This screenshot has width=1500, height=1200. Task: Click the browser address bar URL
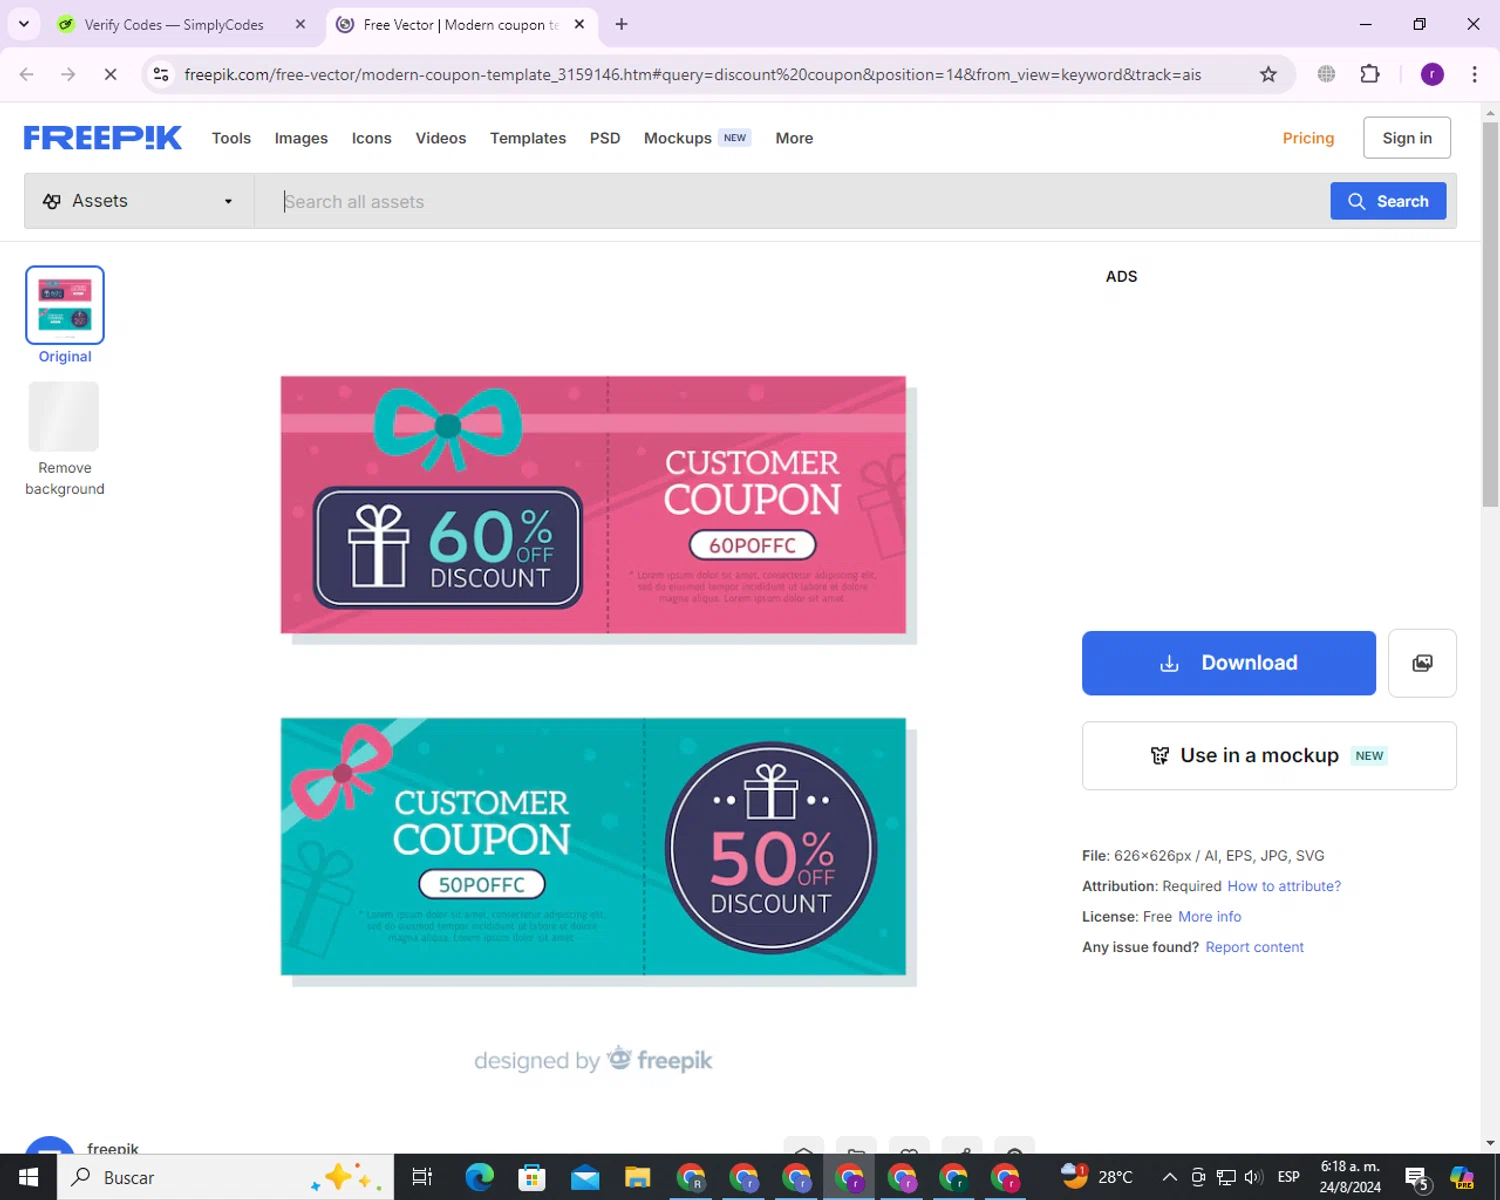point(692,75)
